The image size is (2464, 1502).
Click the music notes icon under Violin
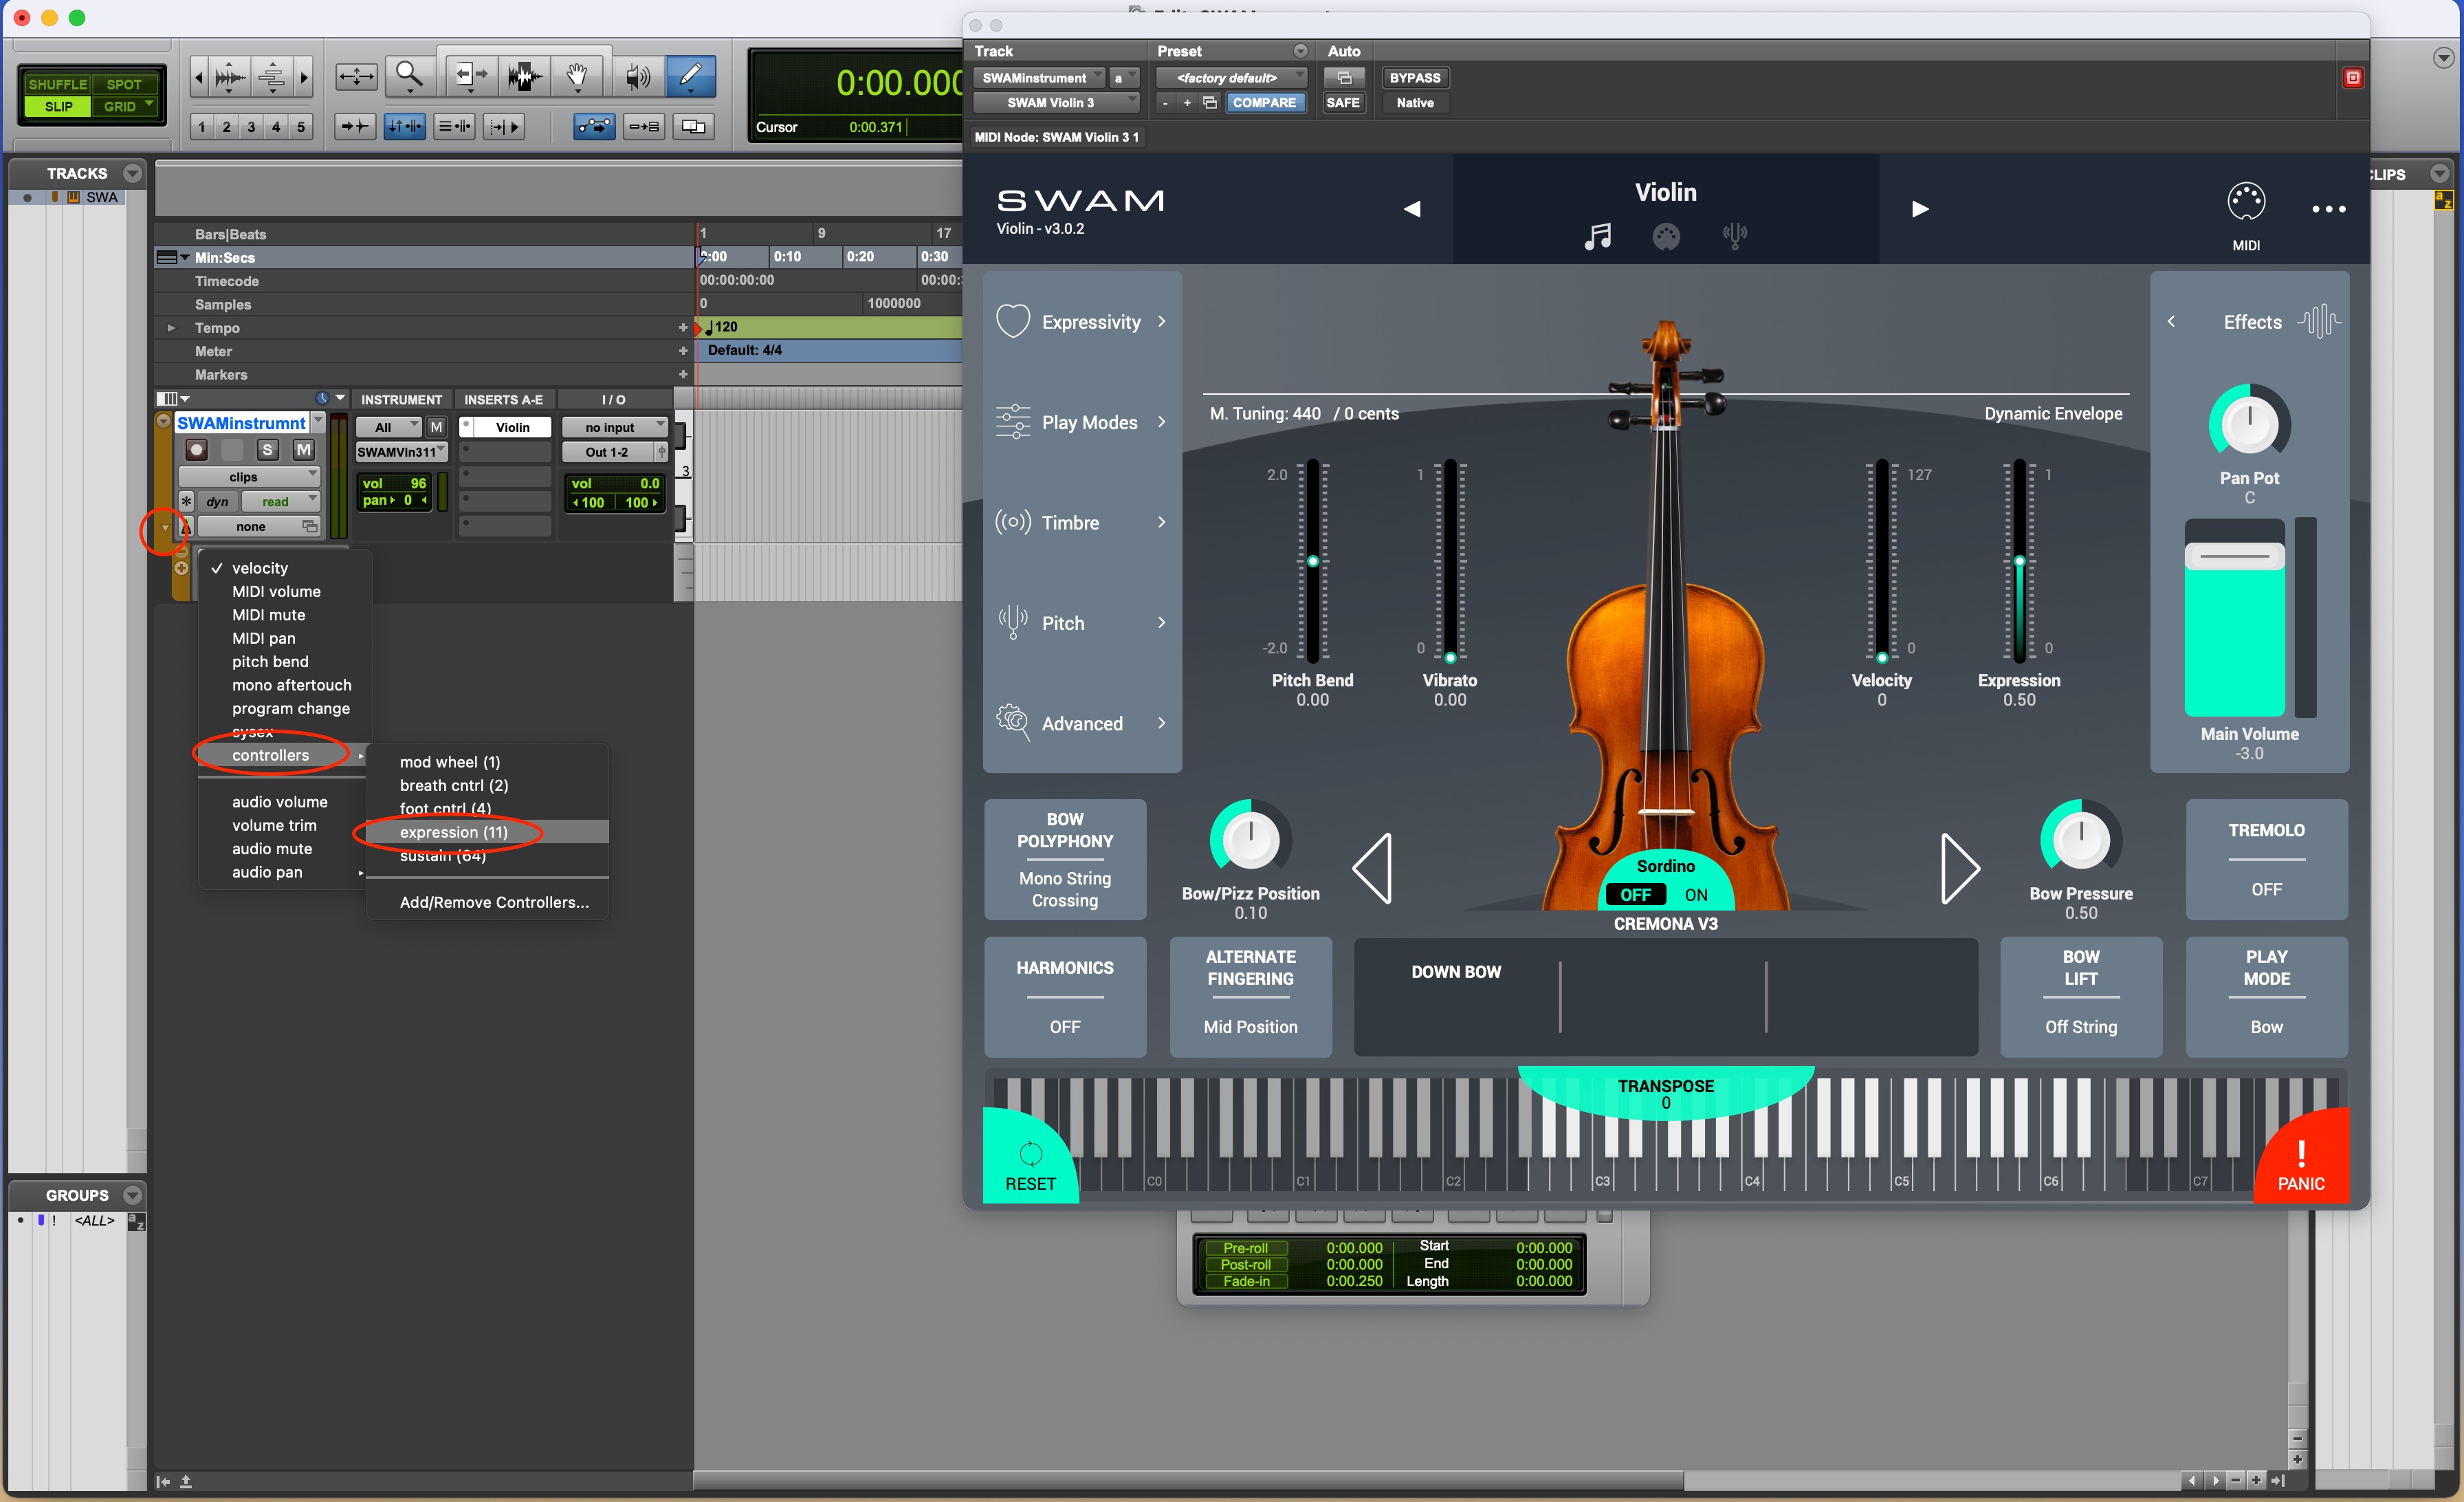tap(1597, 237)
